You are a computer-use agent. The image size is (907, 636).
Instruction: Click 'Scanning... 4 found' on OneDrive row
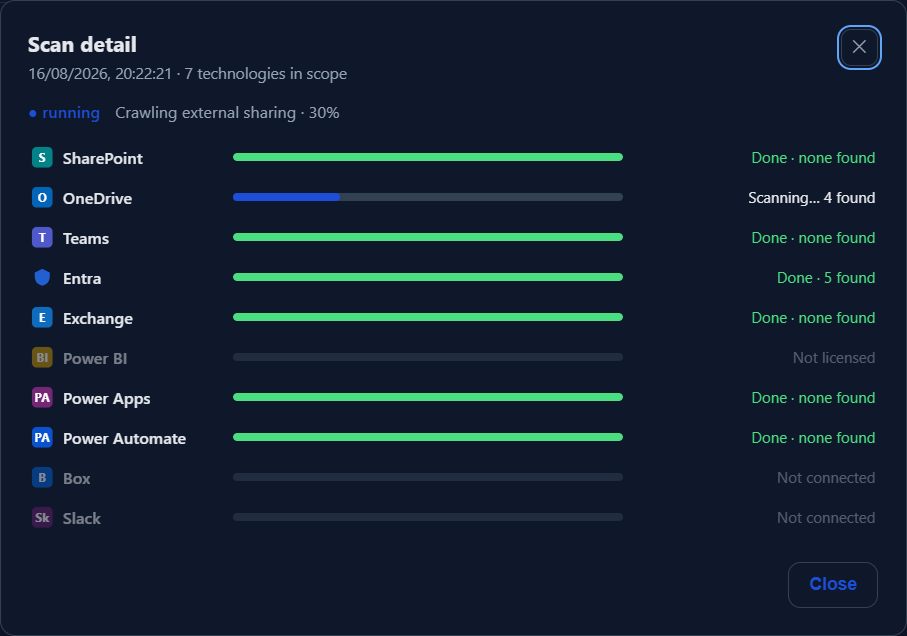coord(812,198)
